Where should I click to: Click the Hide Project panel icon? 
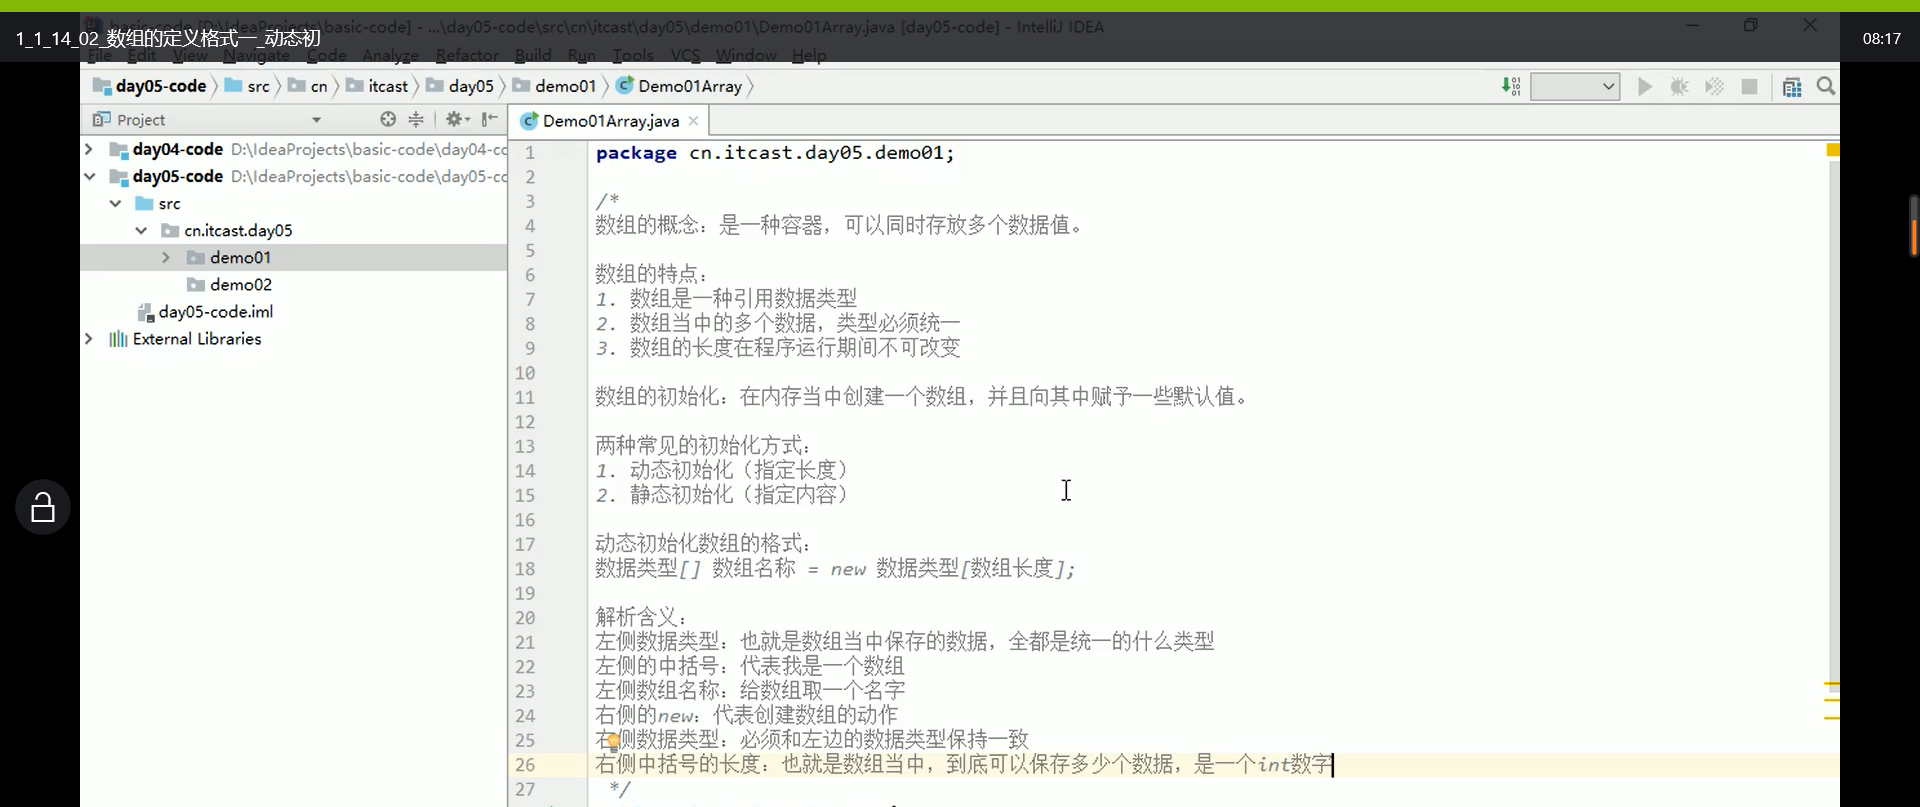coord(489,119)
